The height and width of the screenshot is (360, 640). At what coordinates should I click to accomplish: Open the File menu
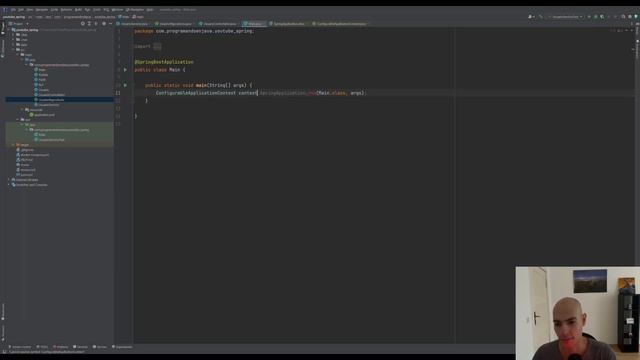pos(13,9)
